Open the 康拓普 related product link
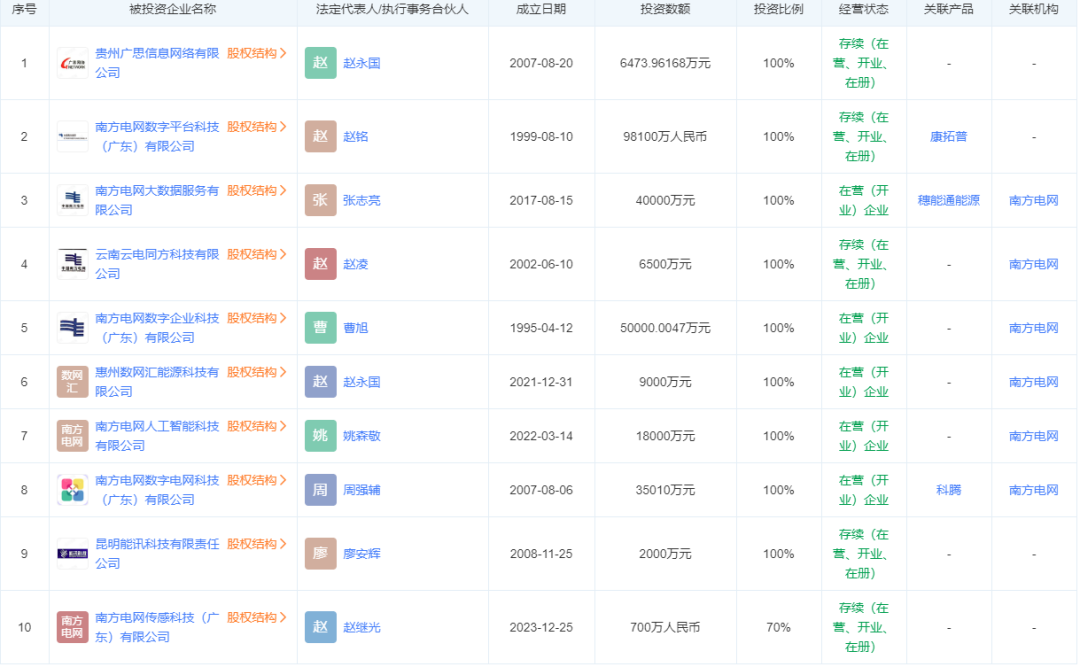Screen dimensions: 1080x667 click(x=948, y=137)
